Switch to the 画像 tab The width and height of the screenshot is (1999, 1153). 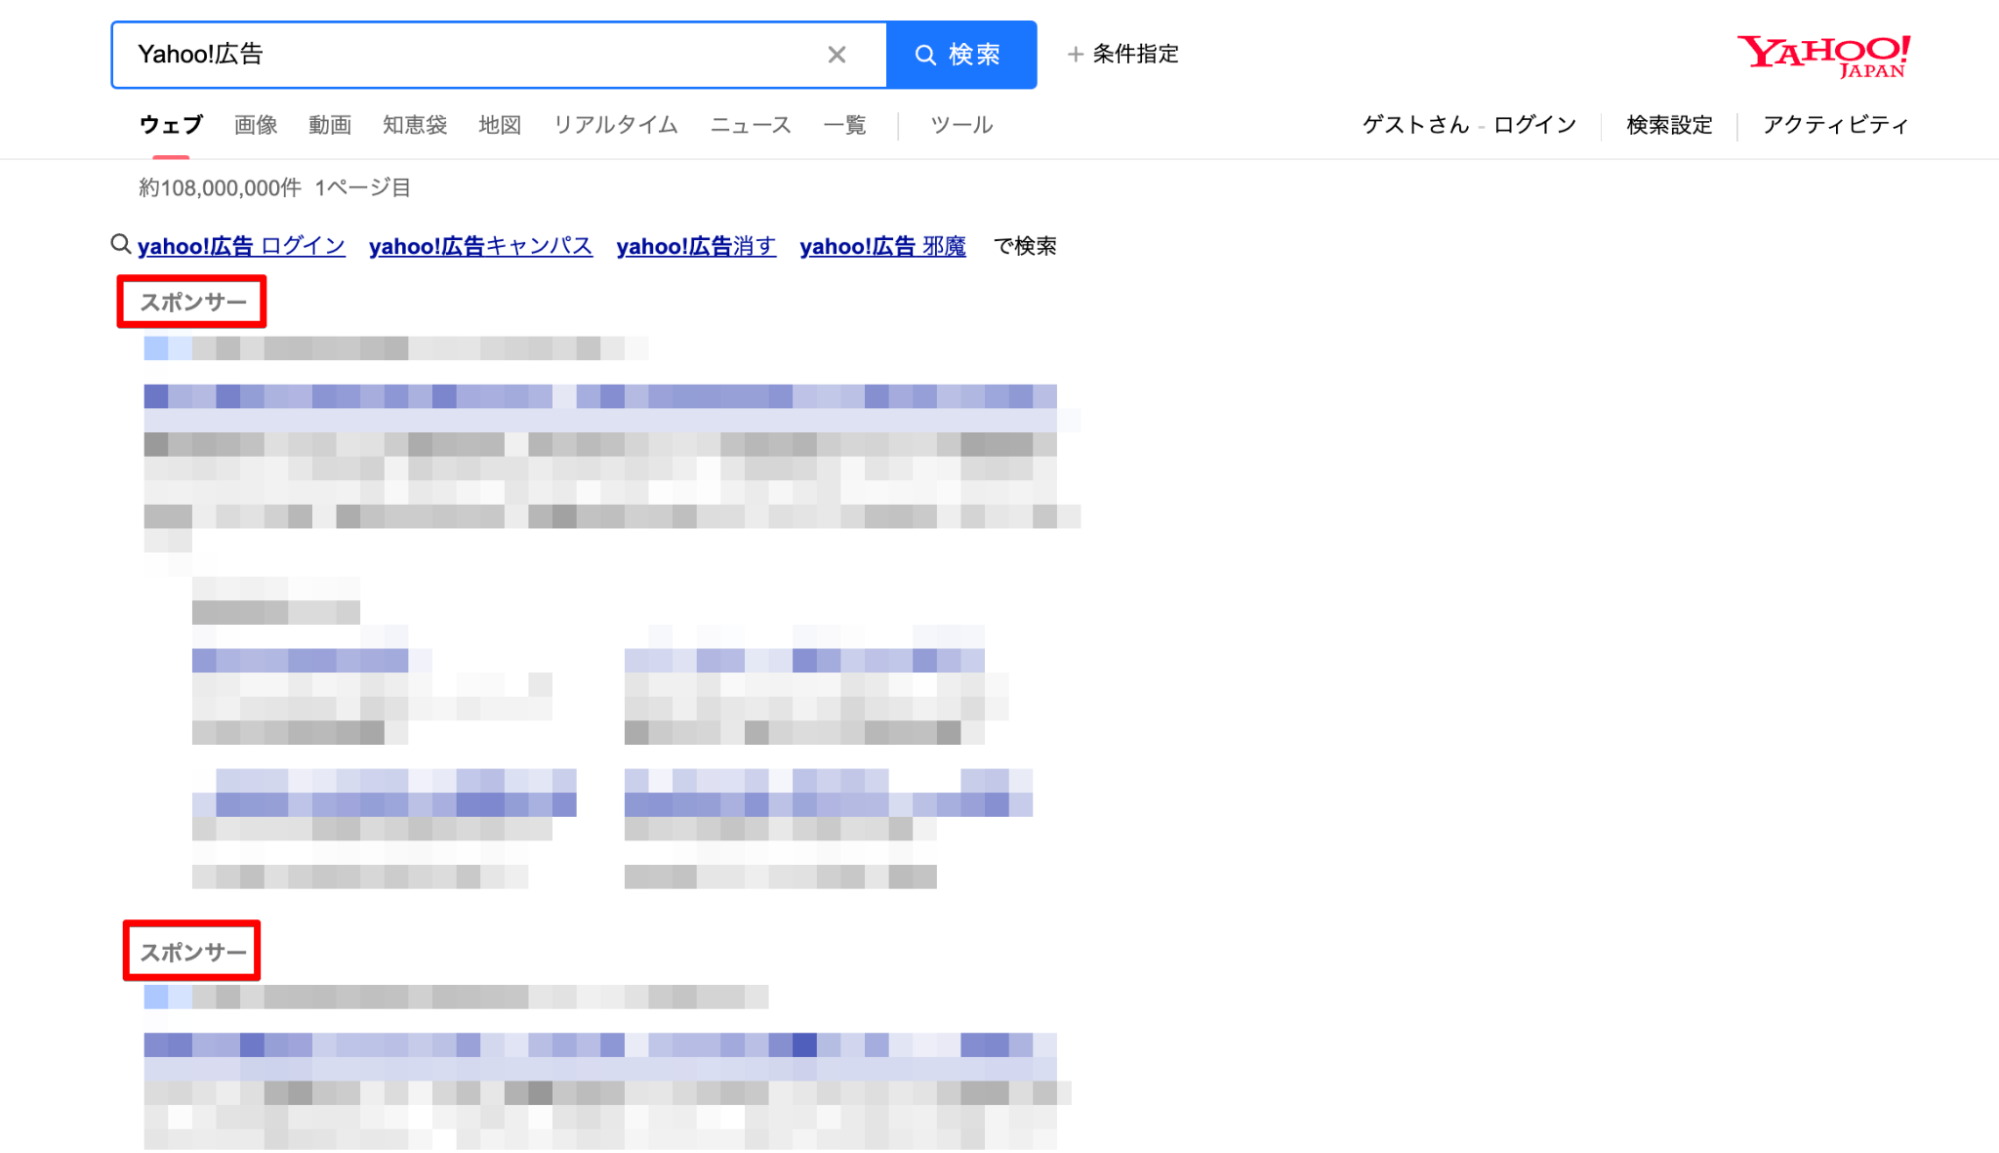click(256, 125)
